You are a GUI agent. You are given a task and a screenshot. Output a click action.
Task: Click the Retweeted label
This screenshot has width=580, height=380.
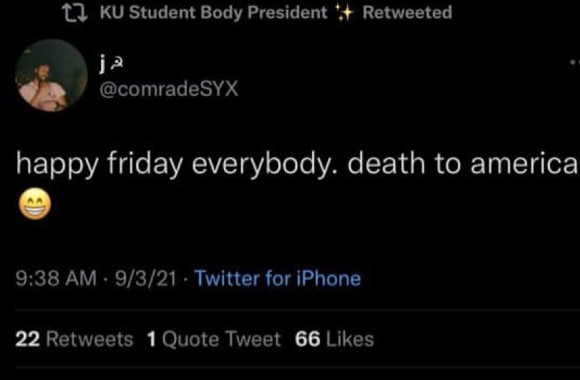tap(407, 12)
